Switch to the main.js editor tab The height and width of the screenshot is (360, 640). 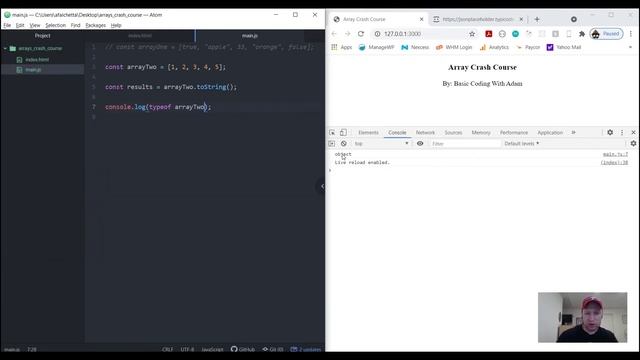pyautogui.click(x=250, y=36)
